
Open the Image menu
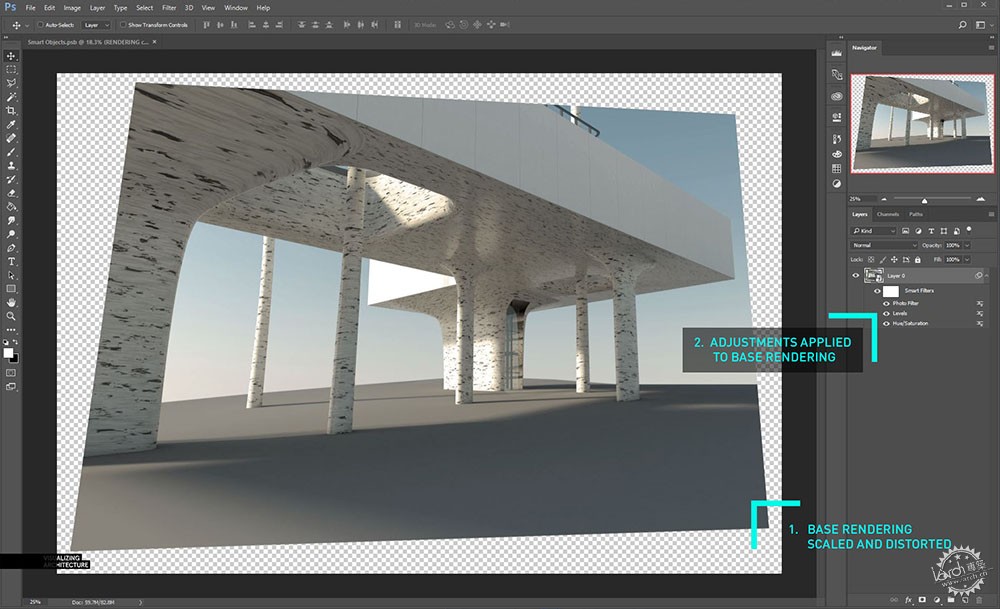click(x=72, y=8)
